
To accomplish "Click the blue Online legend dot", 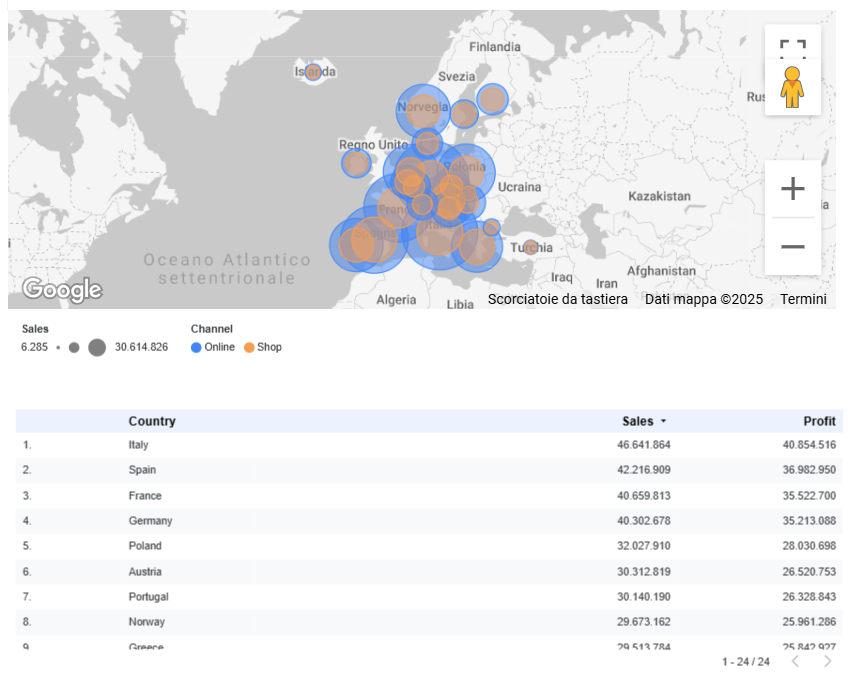I will 196,347.
